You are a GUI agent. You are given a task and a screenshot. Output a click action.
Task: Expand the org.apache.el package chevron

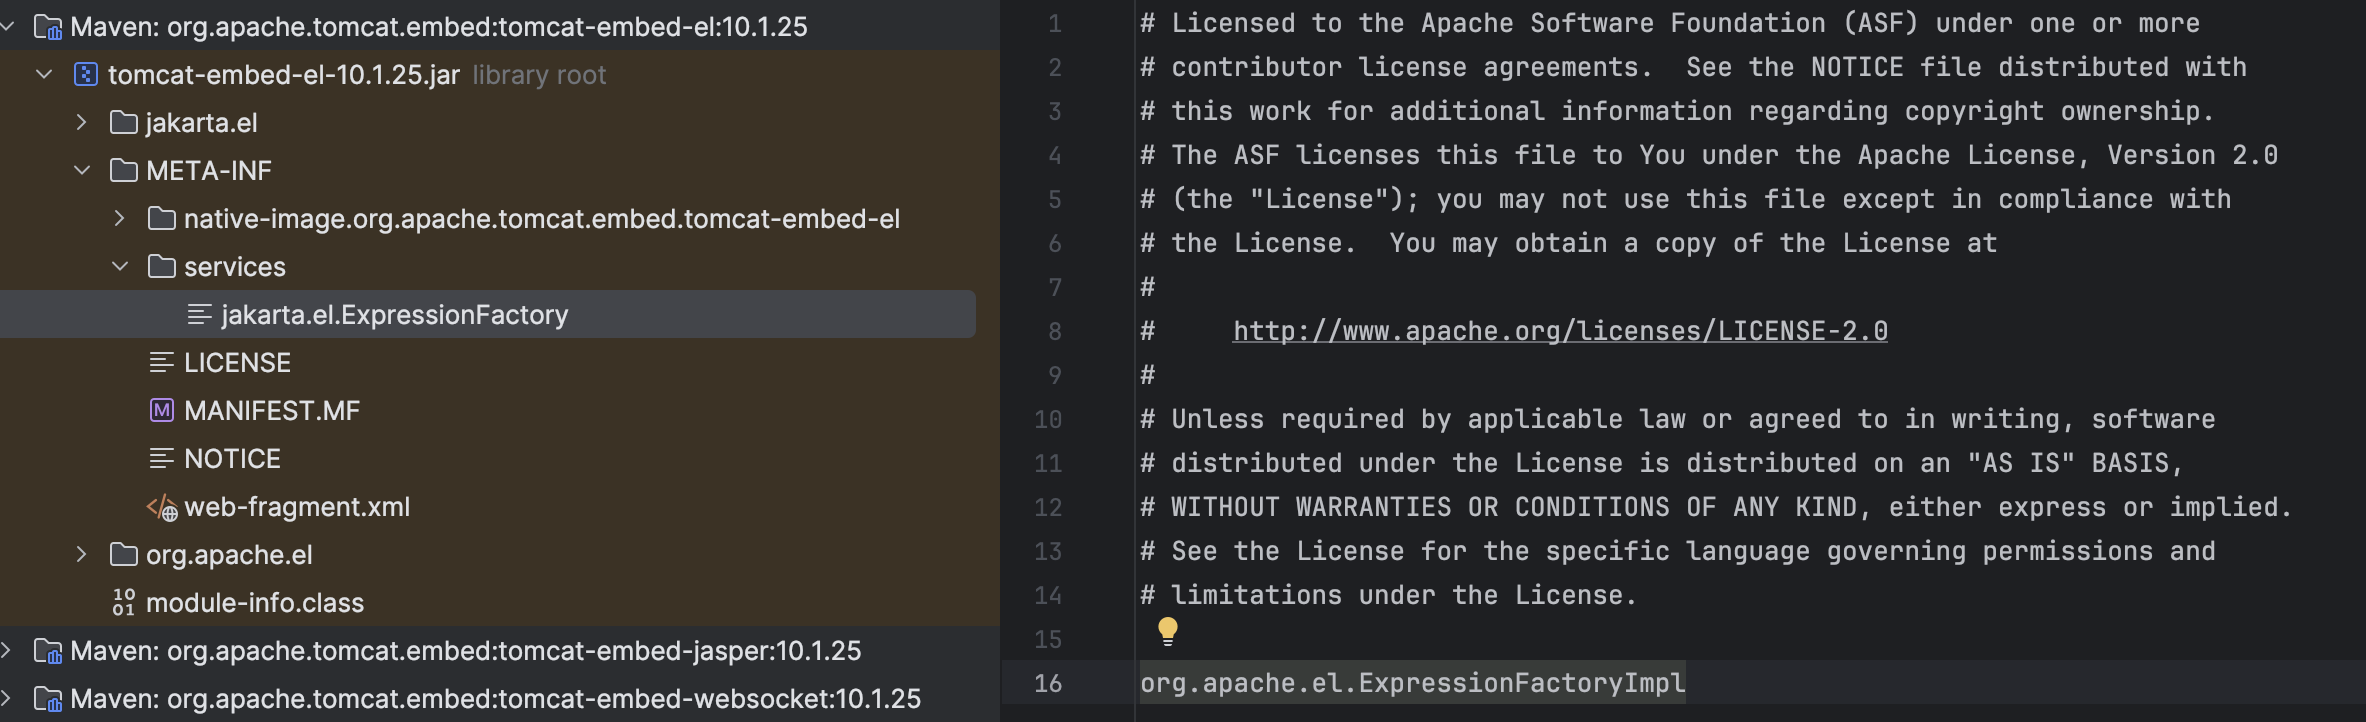click(x=82, y=555)
